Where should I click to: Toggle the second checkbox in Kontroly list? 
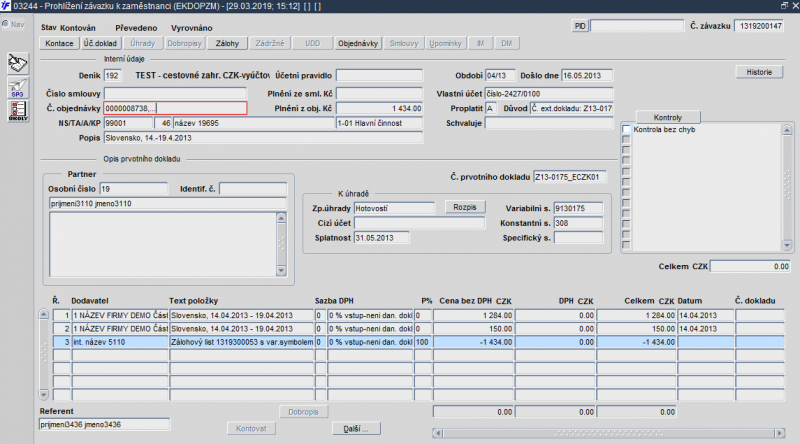(x=627, y=141)
